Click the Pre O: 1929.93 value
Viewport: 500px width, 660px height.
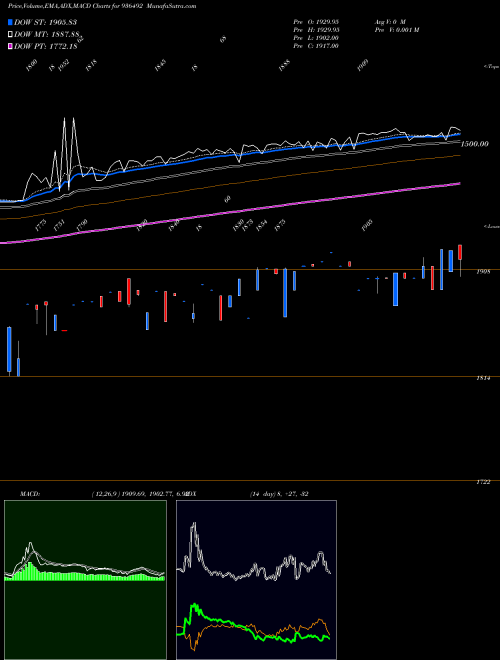coord(316,22)
